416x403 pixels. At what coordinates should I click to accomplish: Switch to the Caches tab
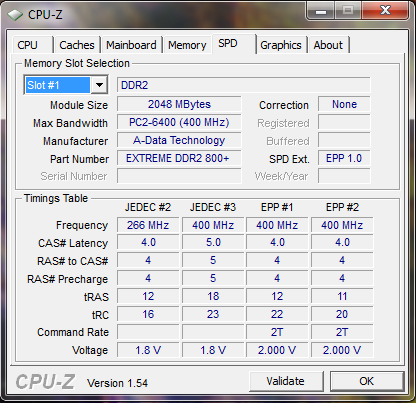[77, 45]
